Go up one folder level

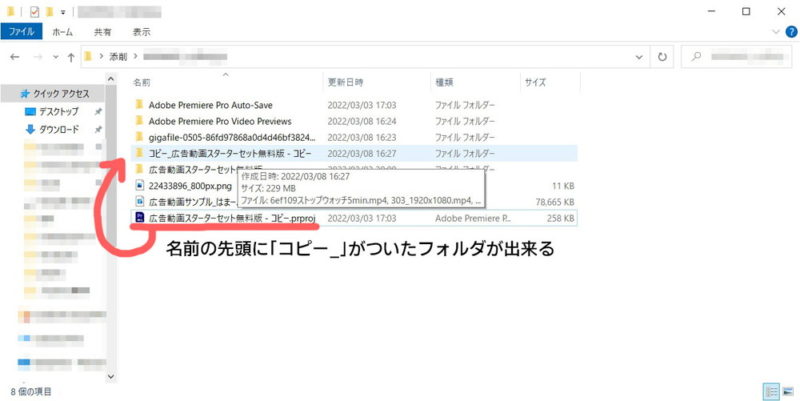click(69, 56)
